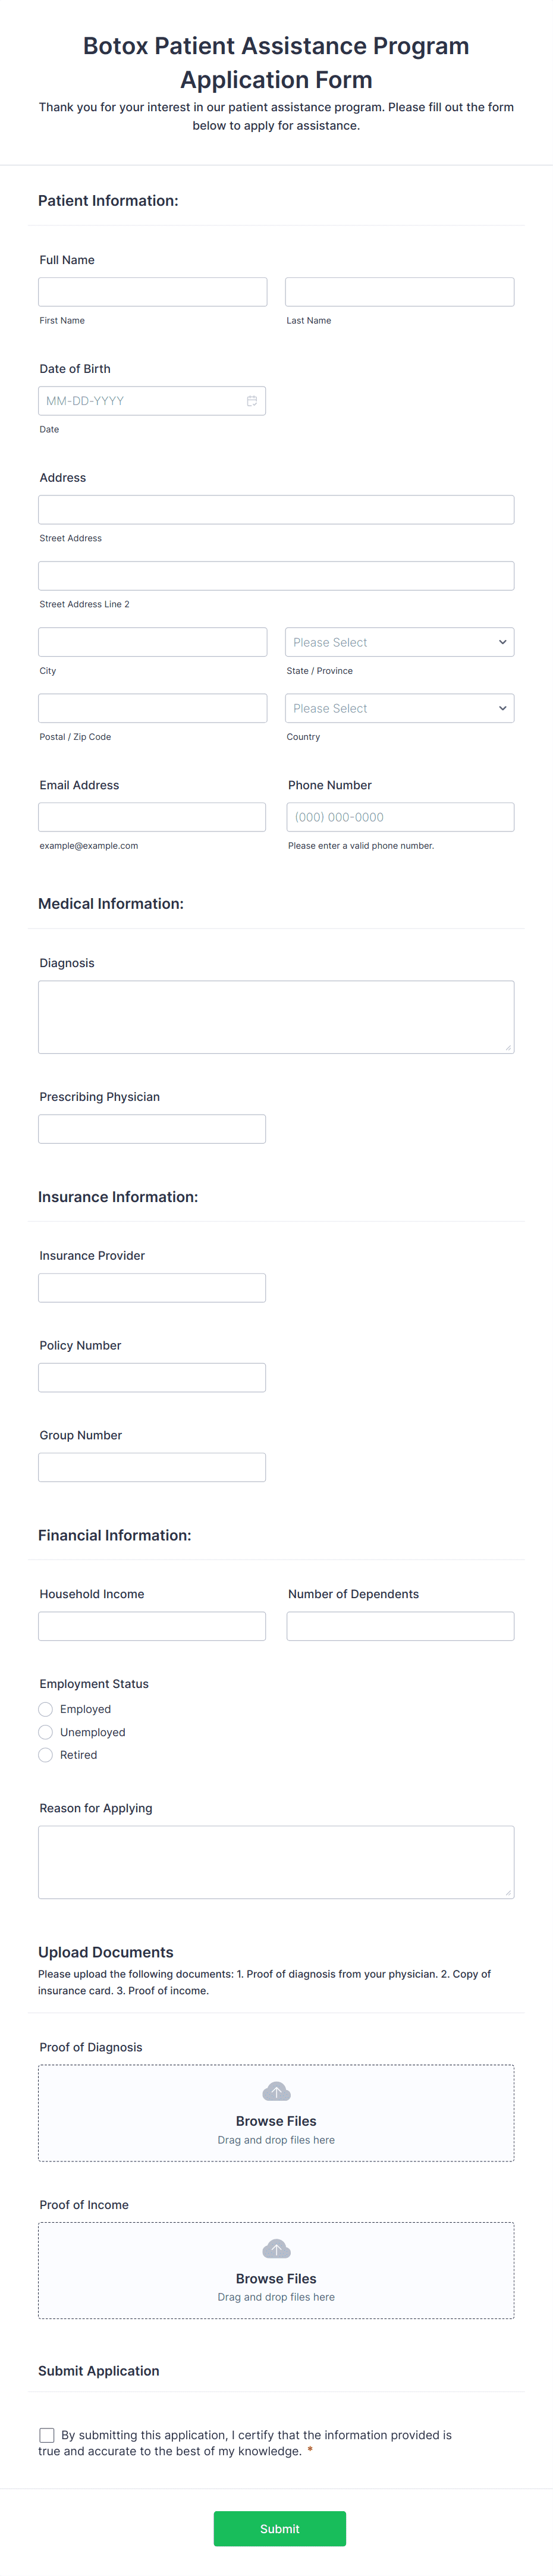This screenshot has width=553, height=2576.
Task: Expand the State selector chevron
Action: tap(502, 641)
